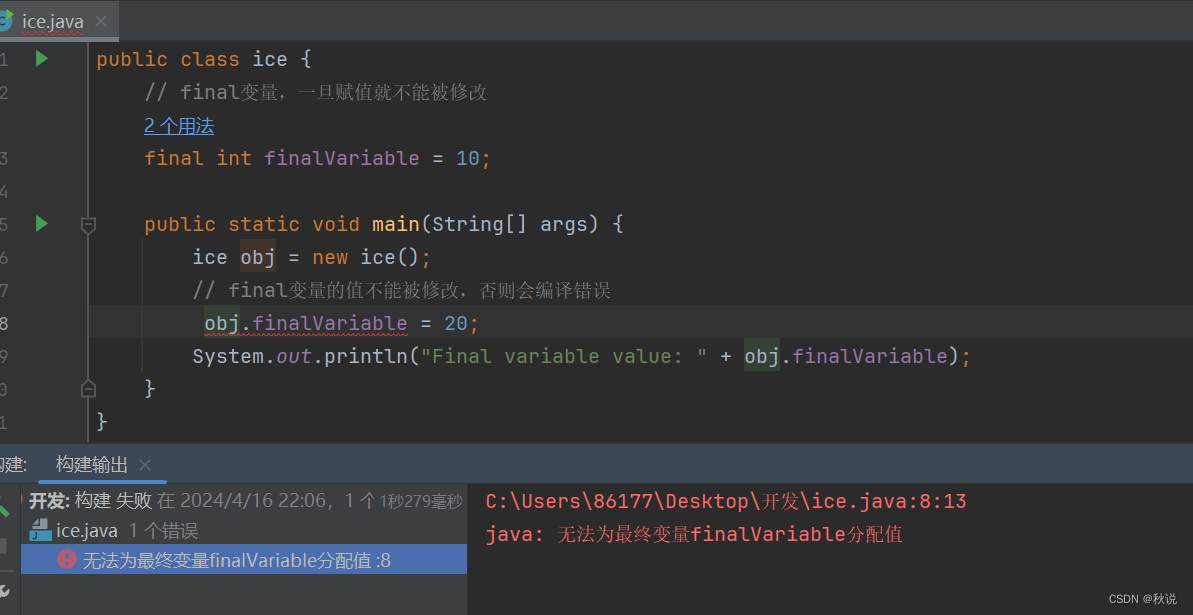This screenshot has height=615, width=1193.
Task: Open the '2 个用法' usages link
Action: [179, 126]
